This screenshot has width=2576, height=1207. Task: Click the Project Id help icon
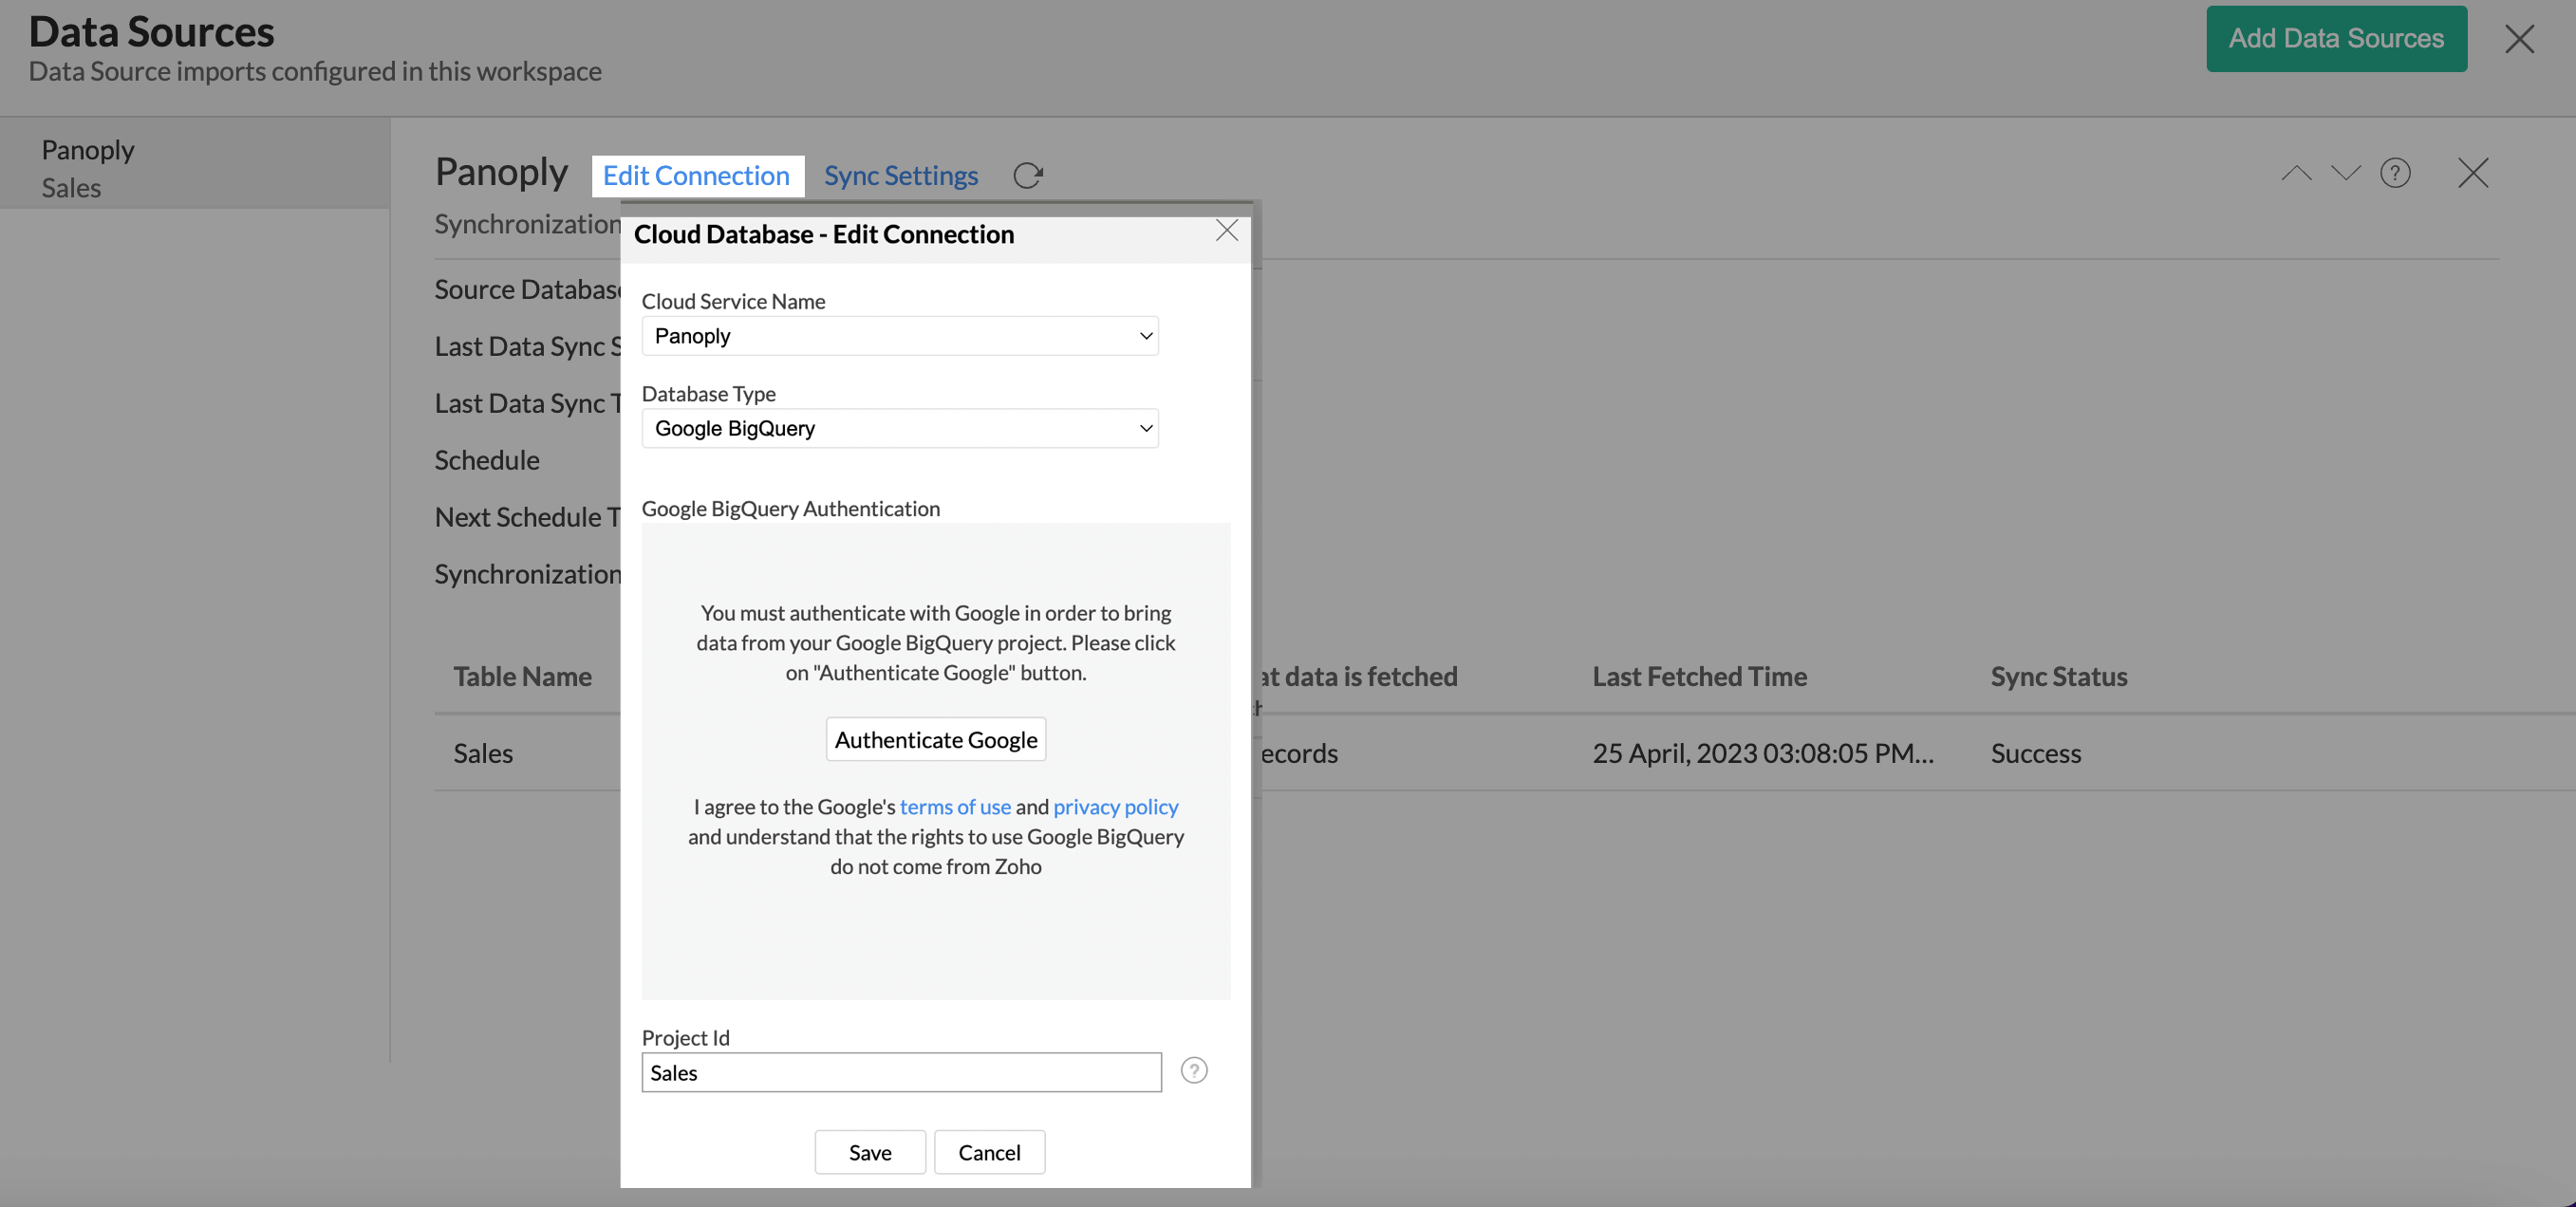point(1194,1070)
